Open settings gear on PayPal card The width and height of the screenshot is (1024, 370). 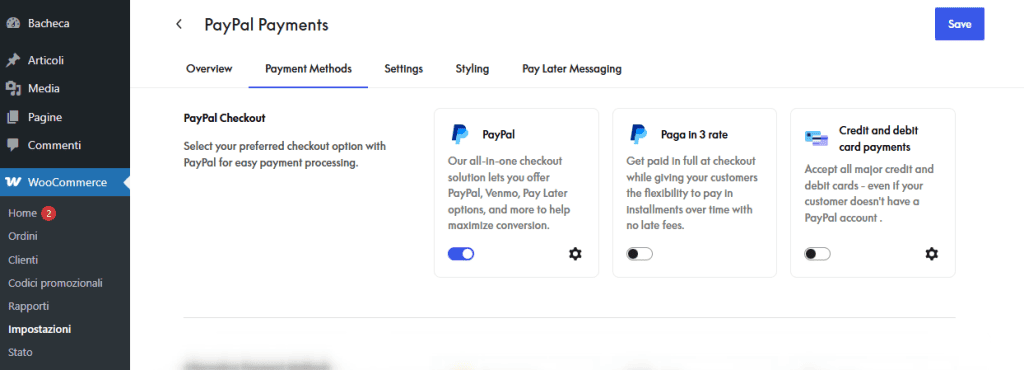click(575, 254)
